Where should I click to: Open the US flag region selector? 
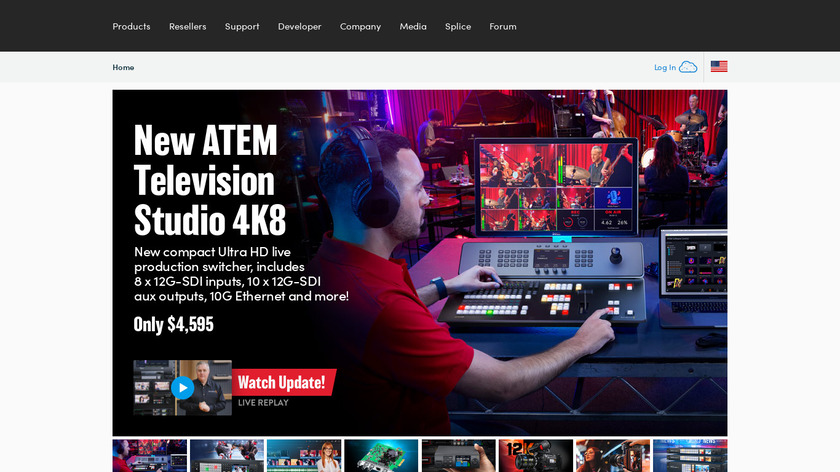coord(719,66)
